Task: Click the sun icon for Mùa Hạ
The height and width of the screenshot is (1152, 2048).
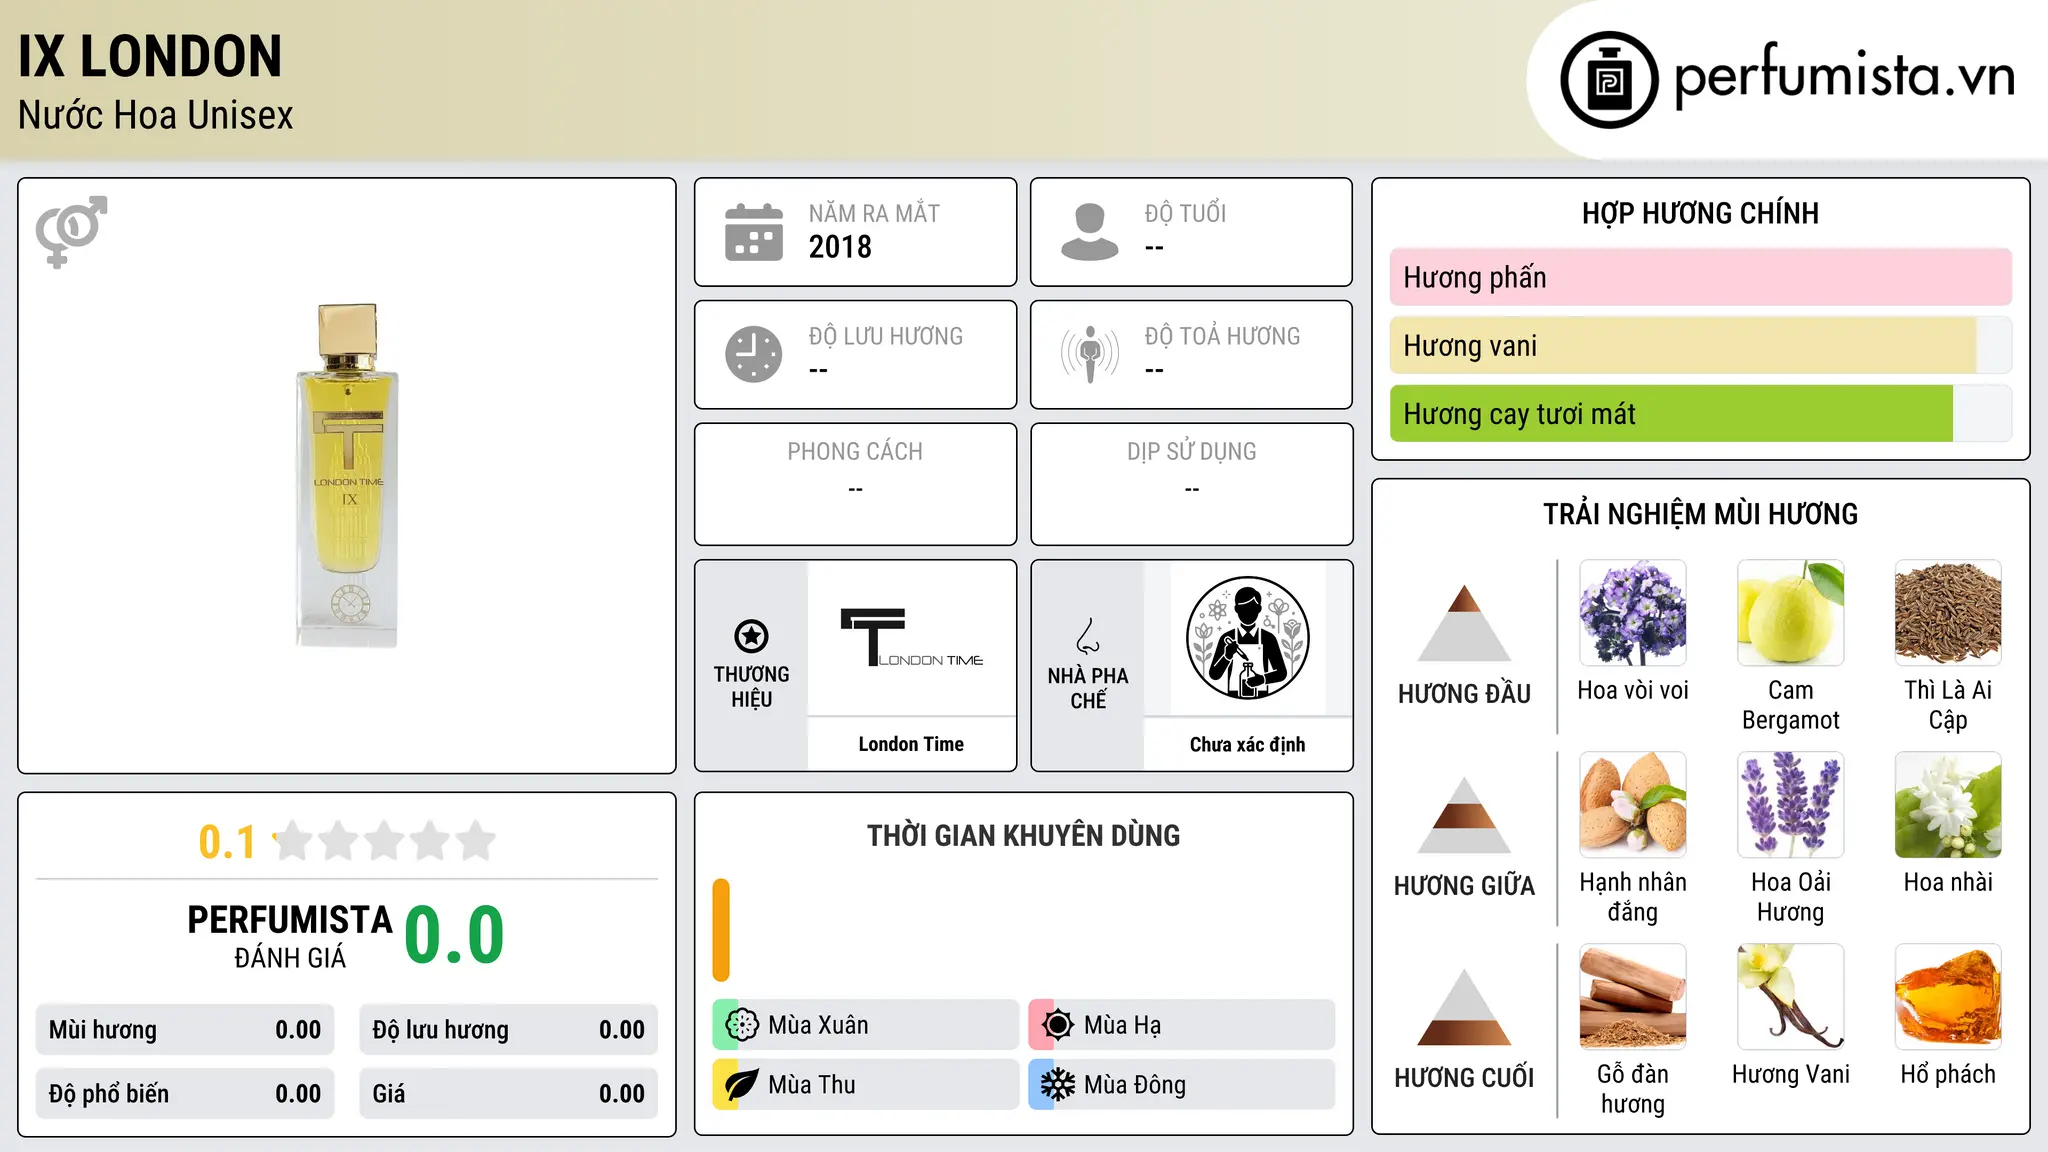Action: 1058,1025
